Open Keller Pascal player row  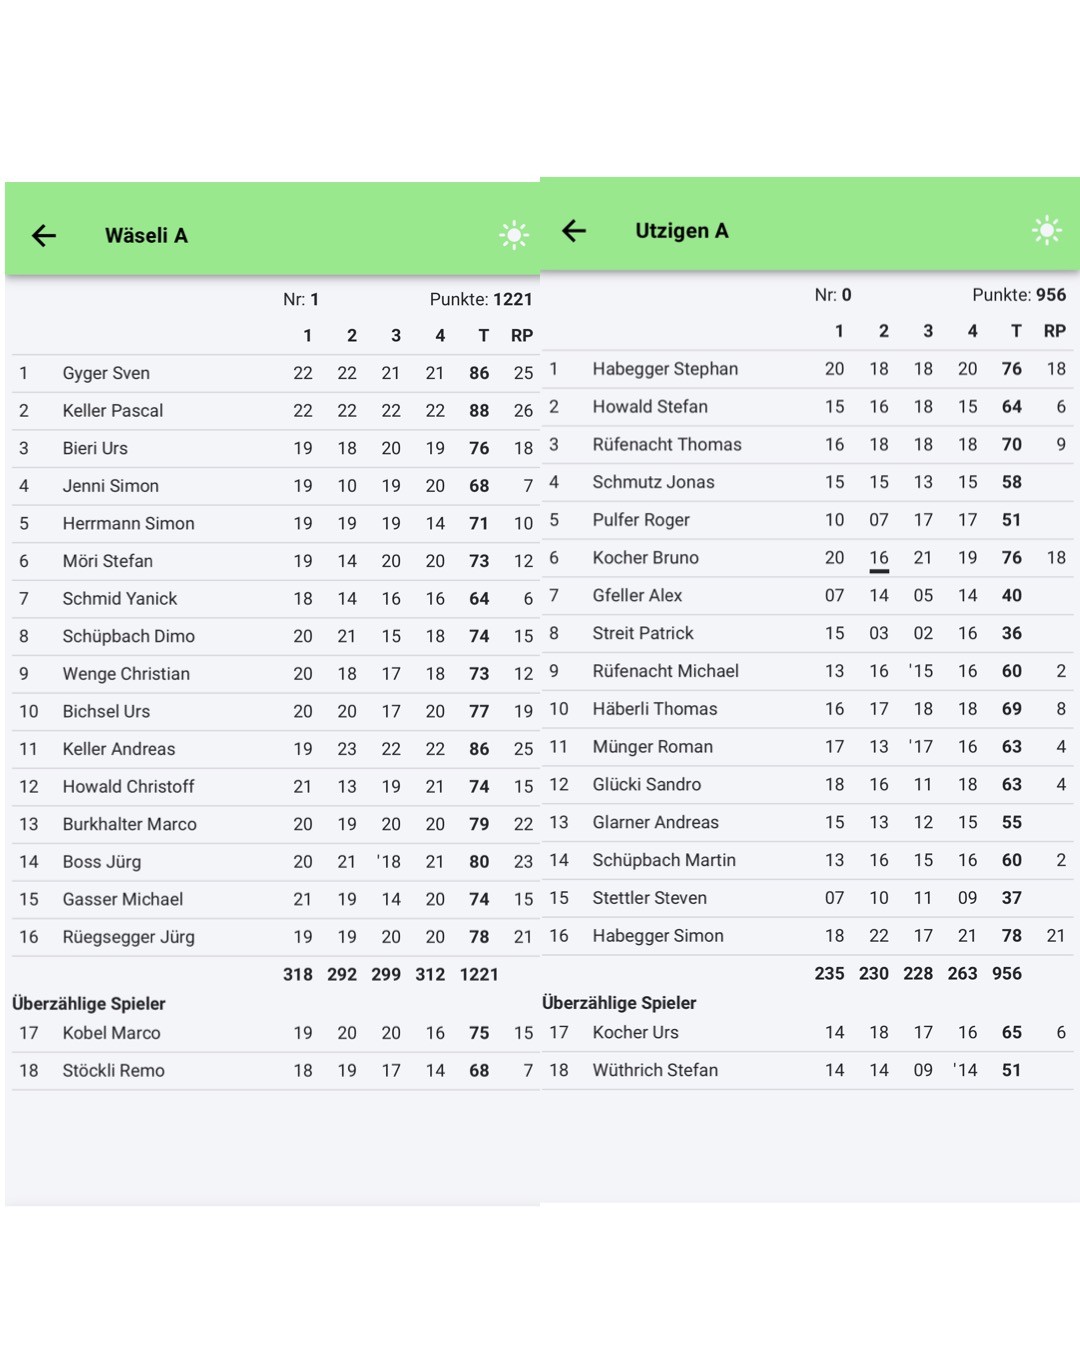click(112, 411)
